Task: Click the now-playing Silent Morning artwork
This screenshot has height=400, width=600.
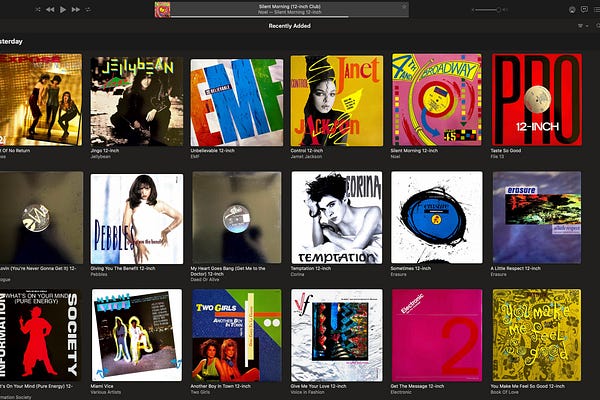Action: (162, 10)
